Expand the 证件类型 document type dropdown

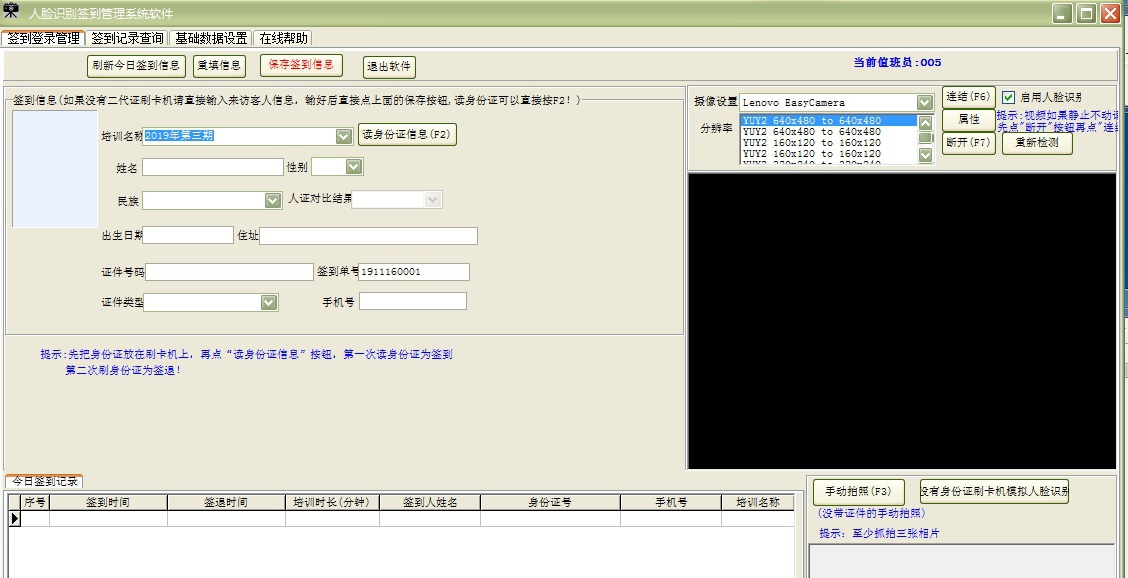coord(267,302)
